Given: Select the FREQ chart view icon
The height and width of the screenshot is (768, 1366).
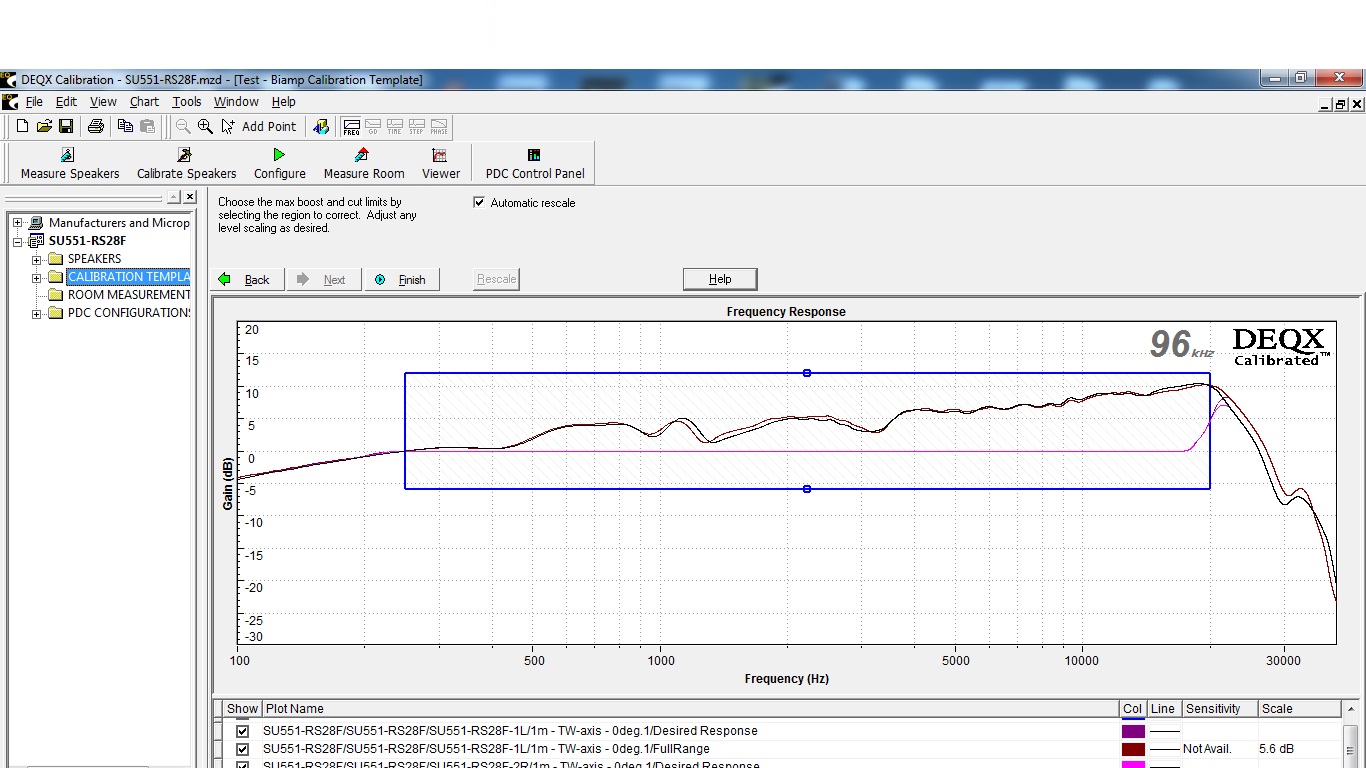Looking at the screenshot, I should 352,127.
